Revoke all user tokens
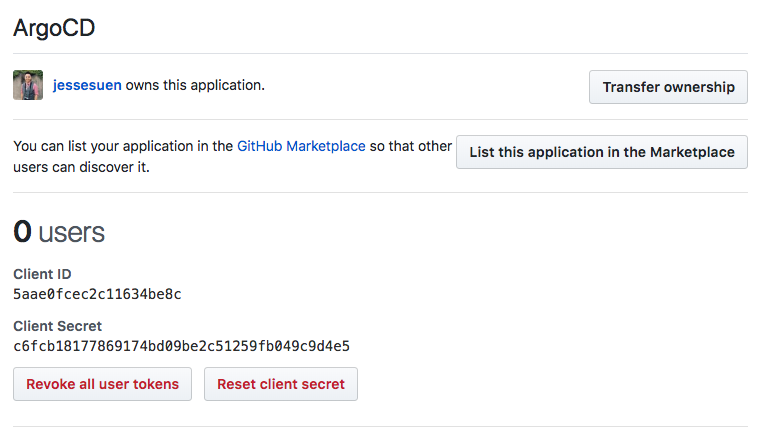This screenshot has height=441, width=768. tap(102, 384)
